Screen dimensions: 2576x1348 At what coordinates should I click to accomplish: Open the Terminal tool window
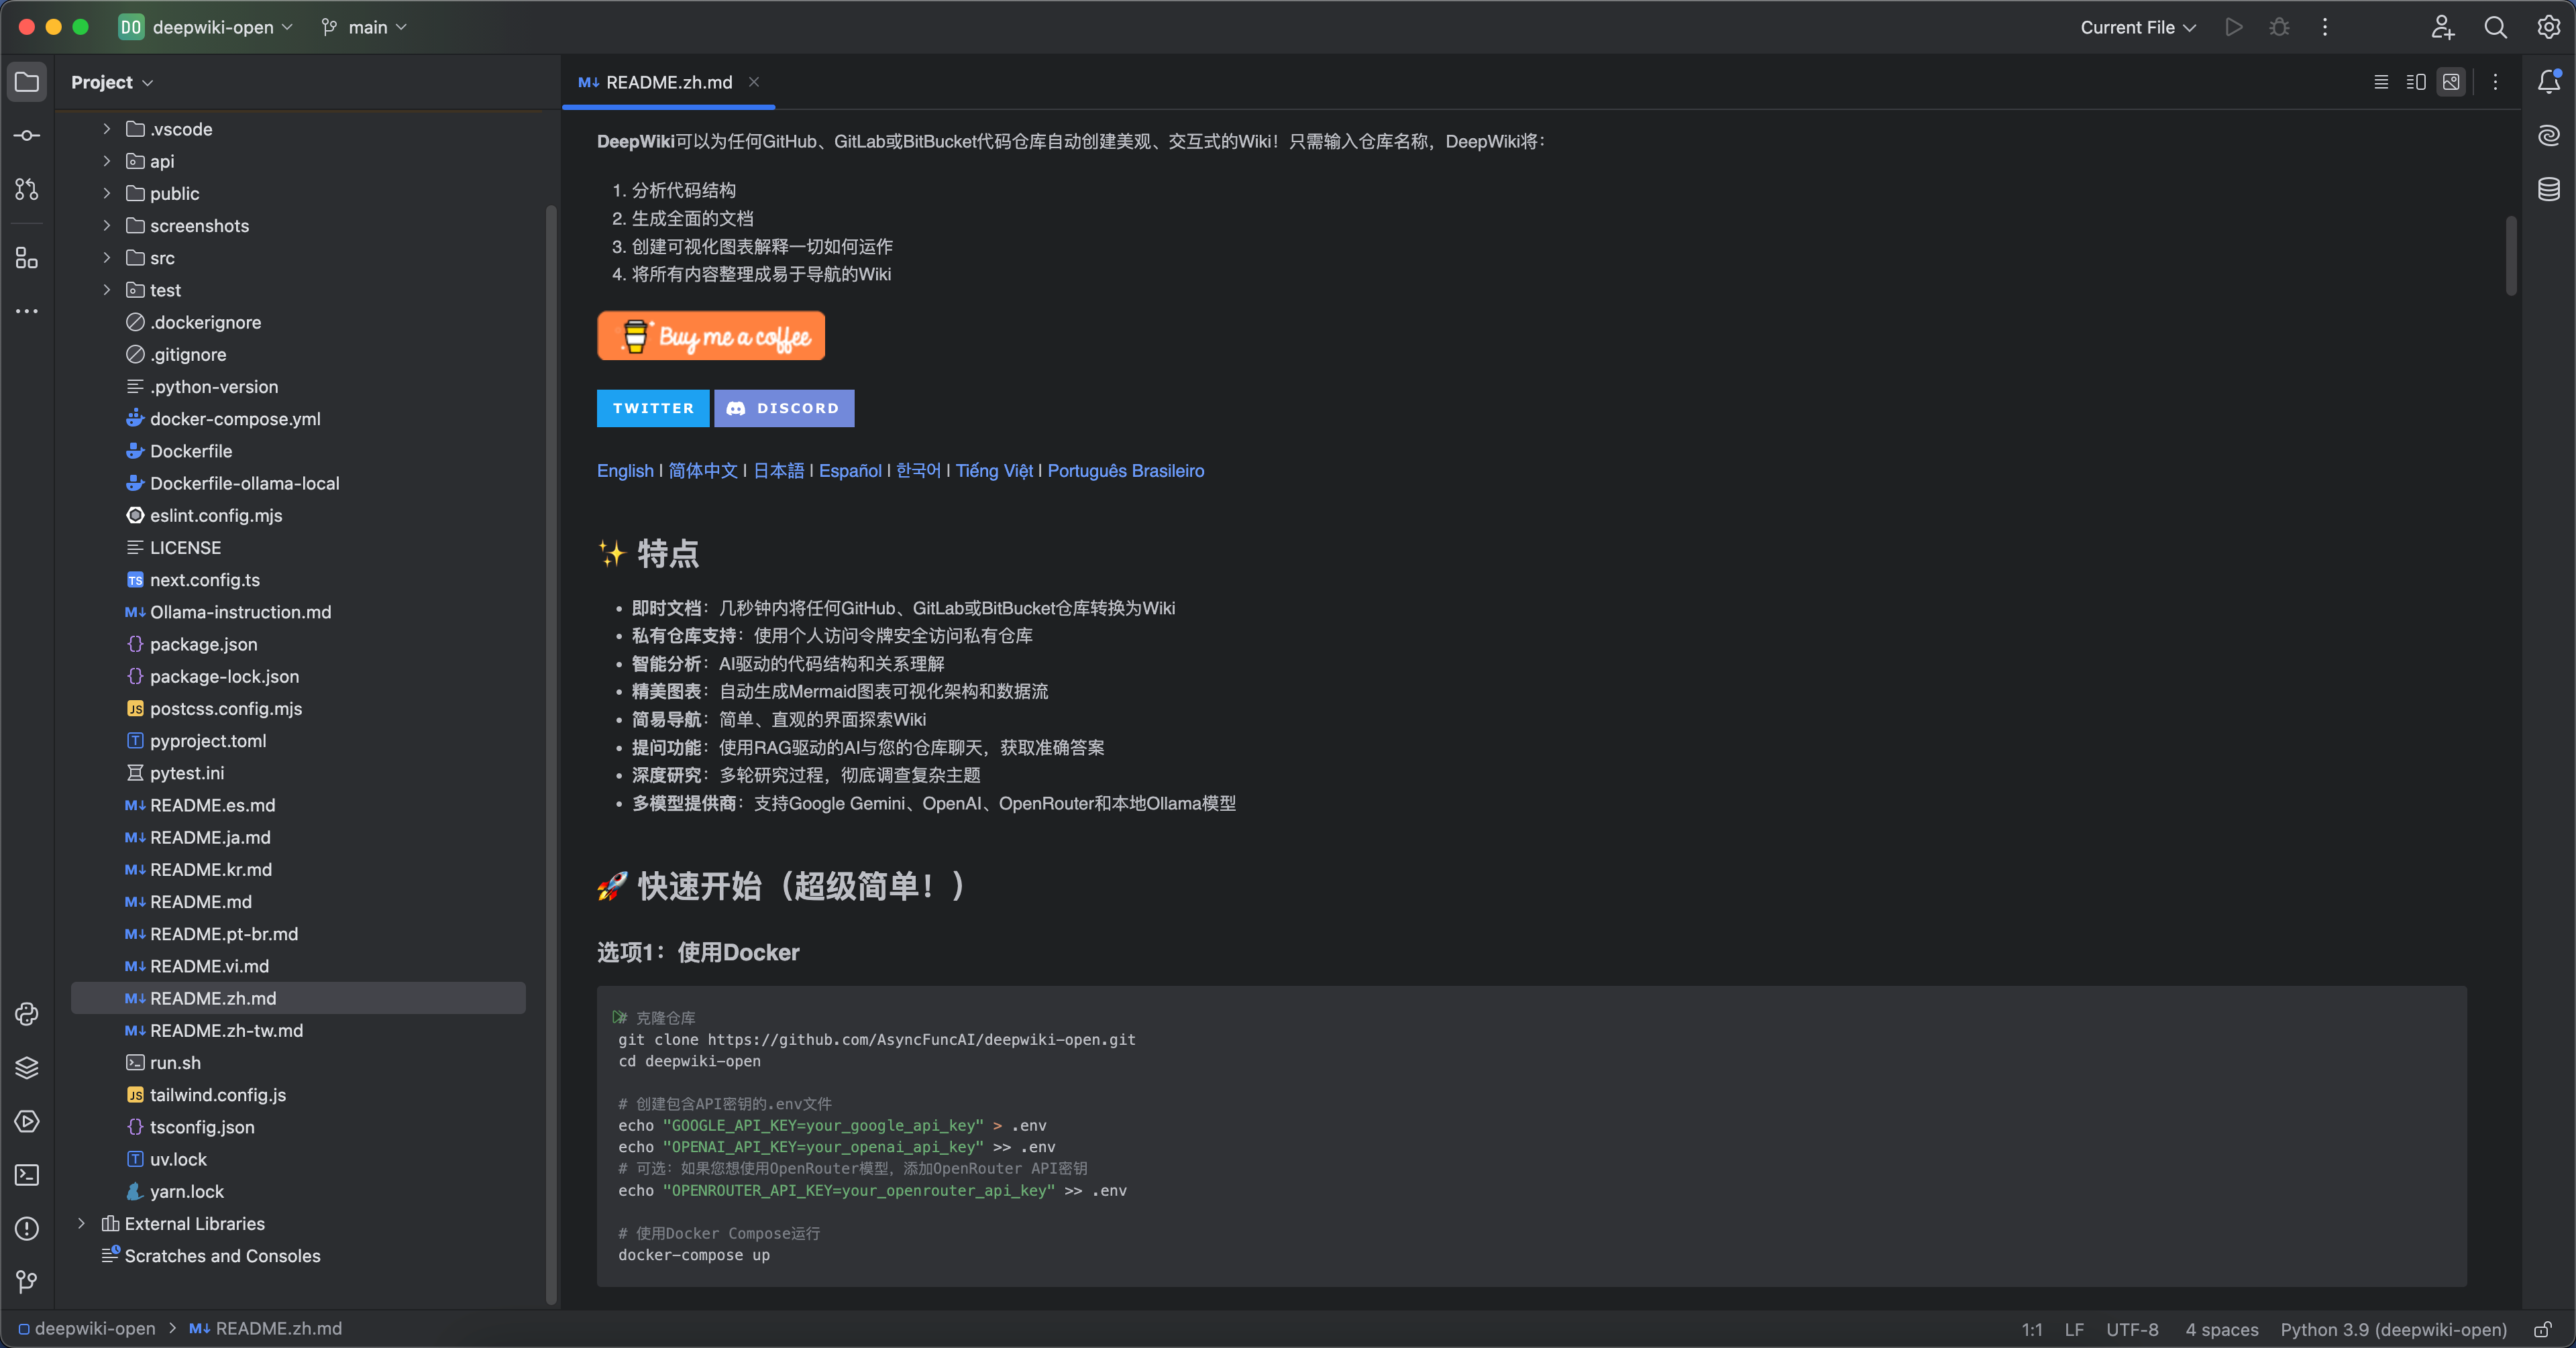tap(27, 1175)
